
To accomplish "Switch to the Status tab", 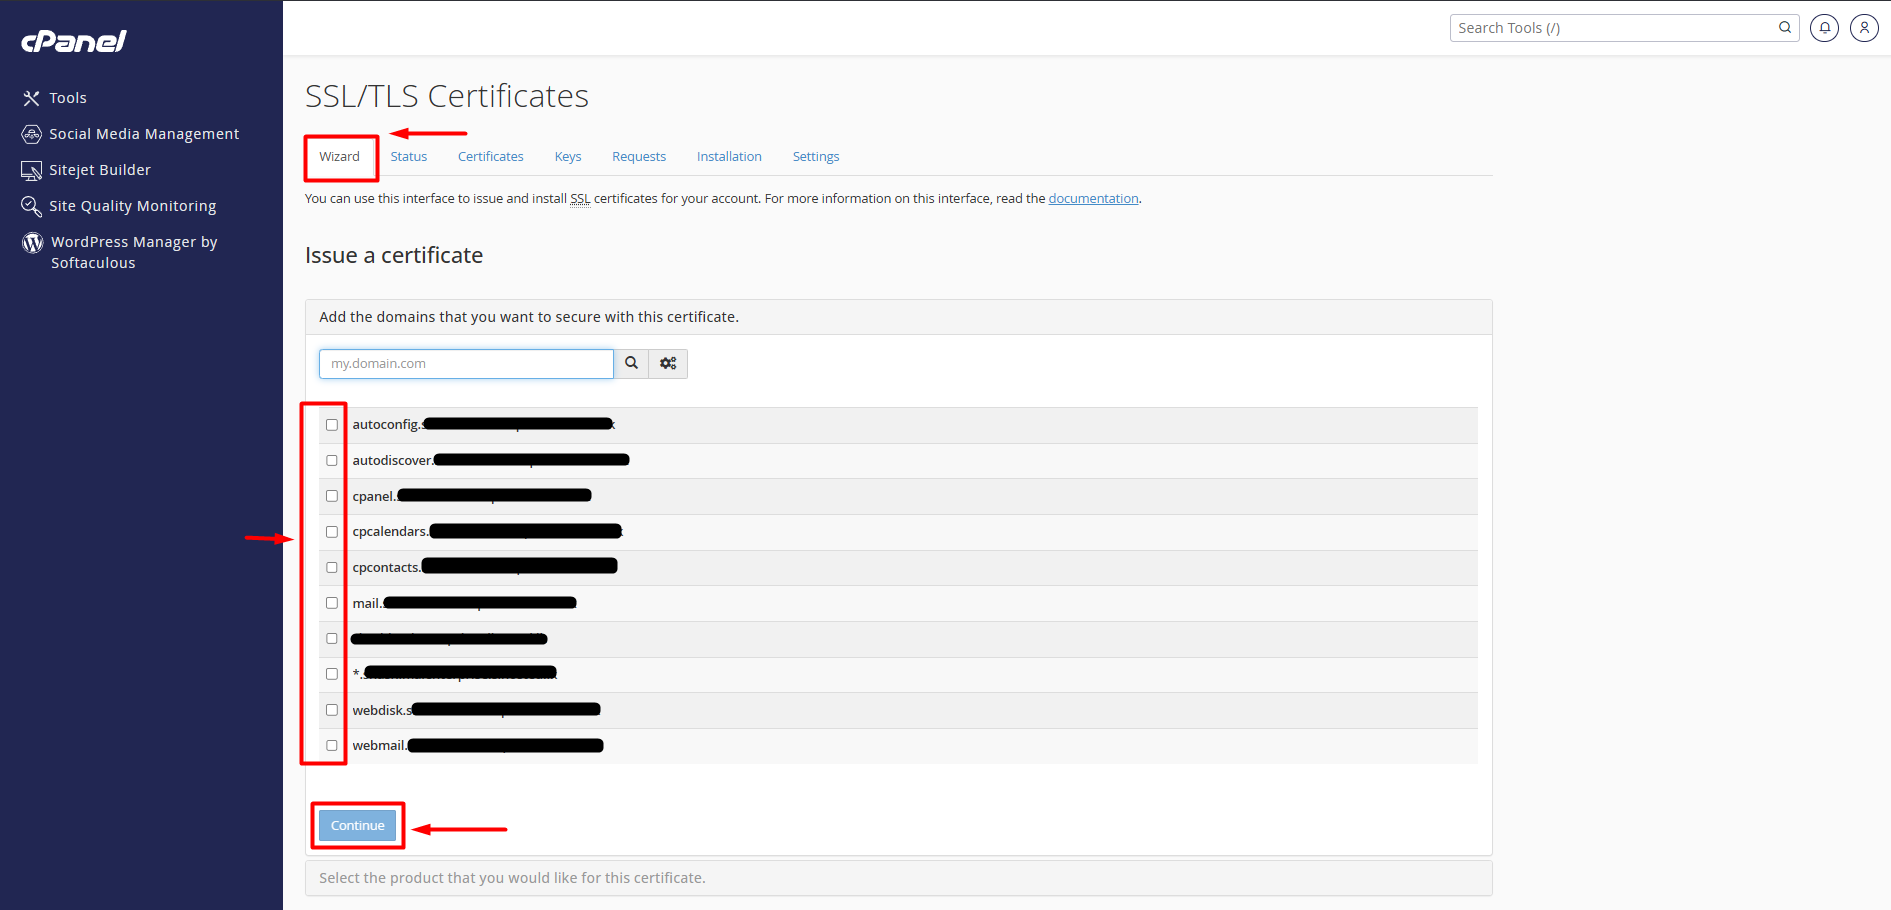I will point(409,157).
